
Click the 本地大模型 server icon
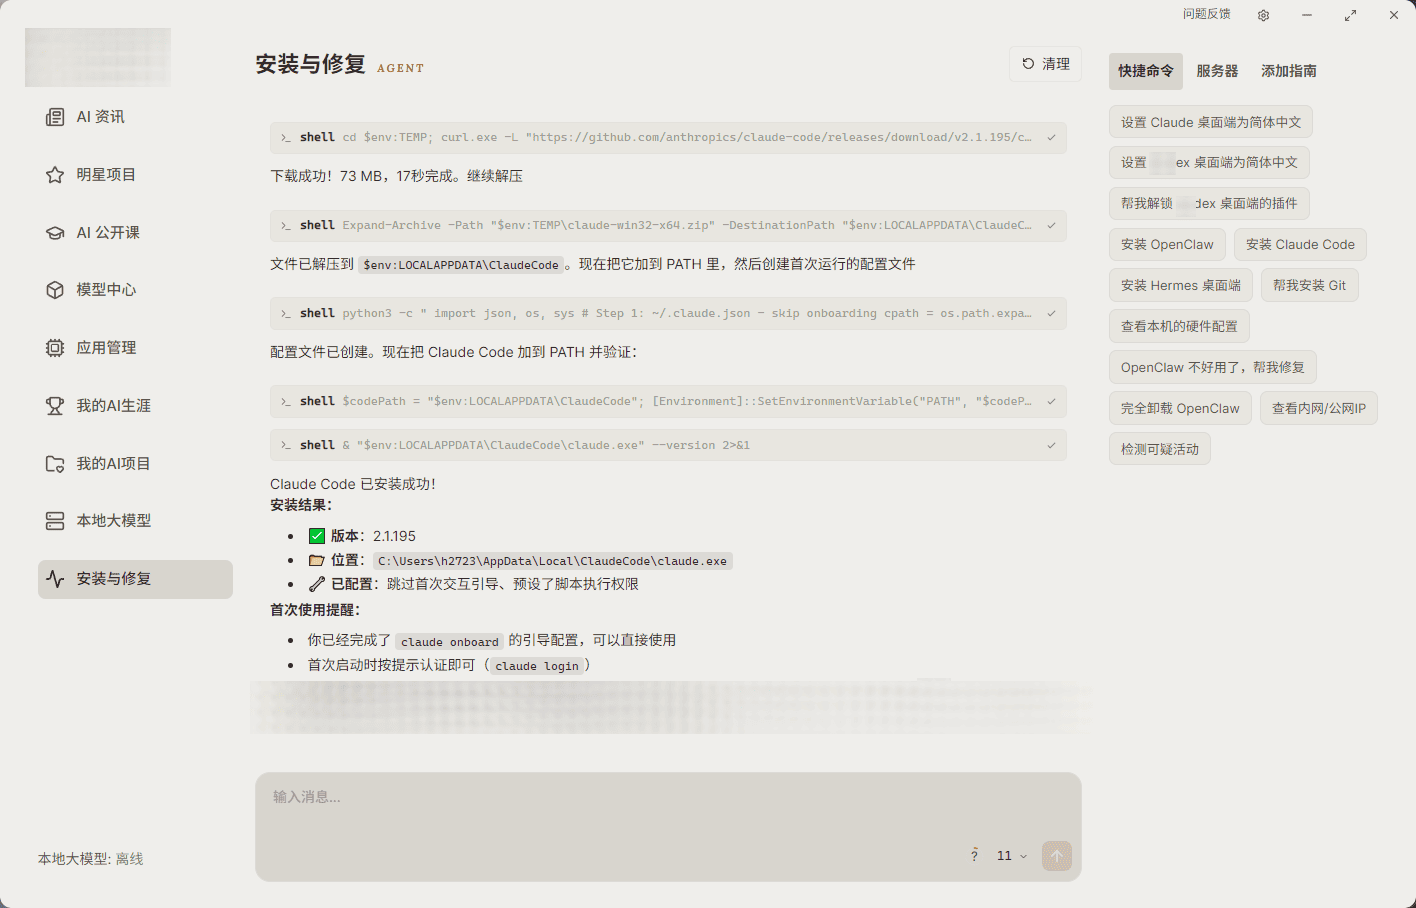[55, 521]
